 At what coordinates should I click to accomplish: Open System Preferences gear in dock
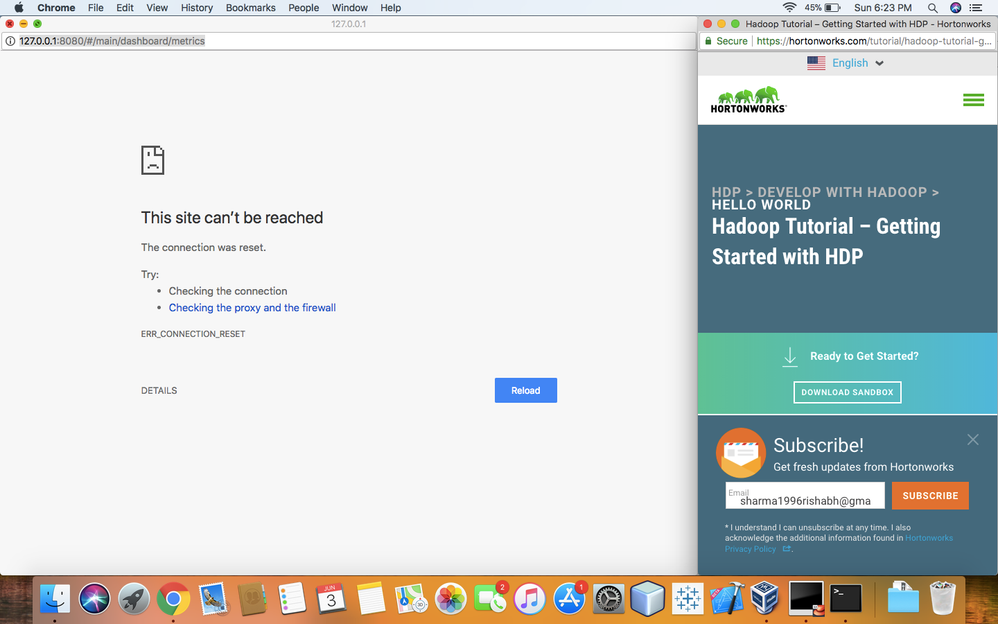[x=608, y=599]
